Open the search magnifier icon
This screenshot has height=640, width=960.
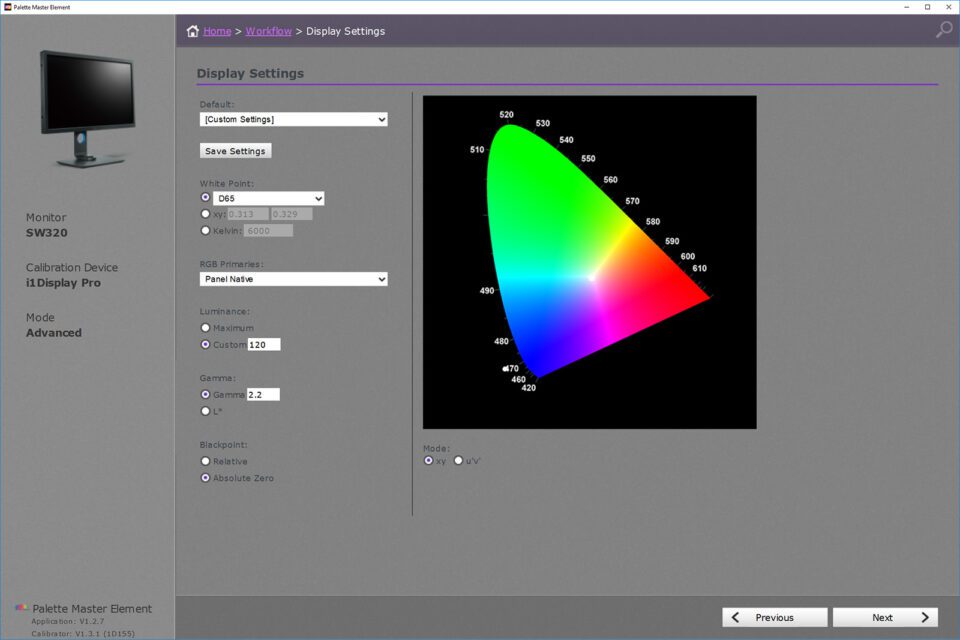[x=945, y=29]
